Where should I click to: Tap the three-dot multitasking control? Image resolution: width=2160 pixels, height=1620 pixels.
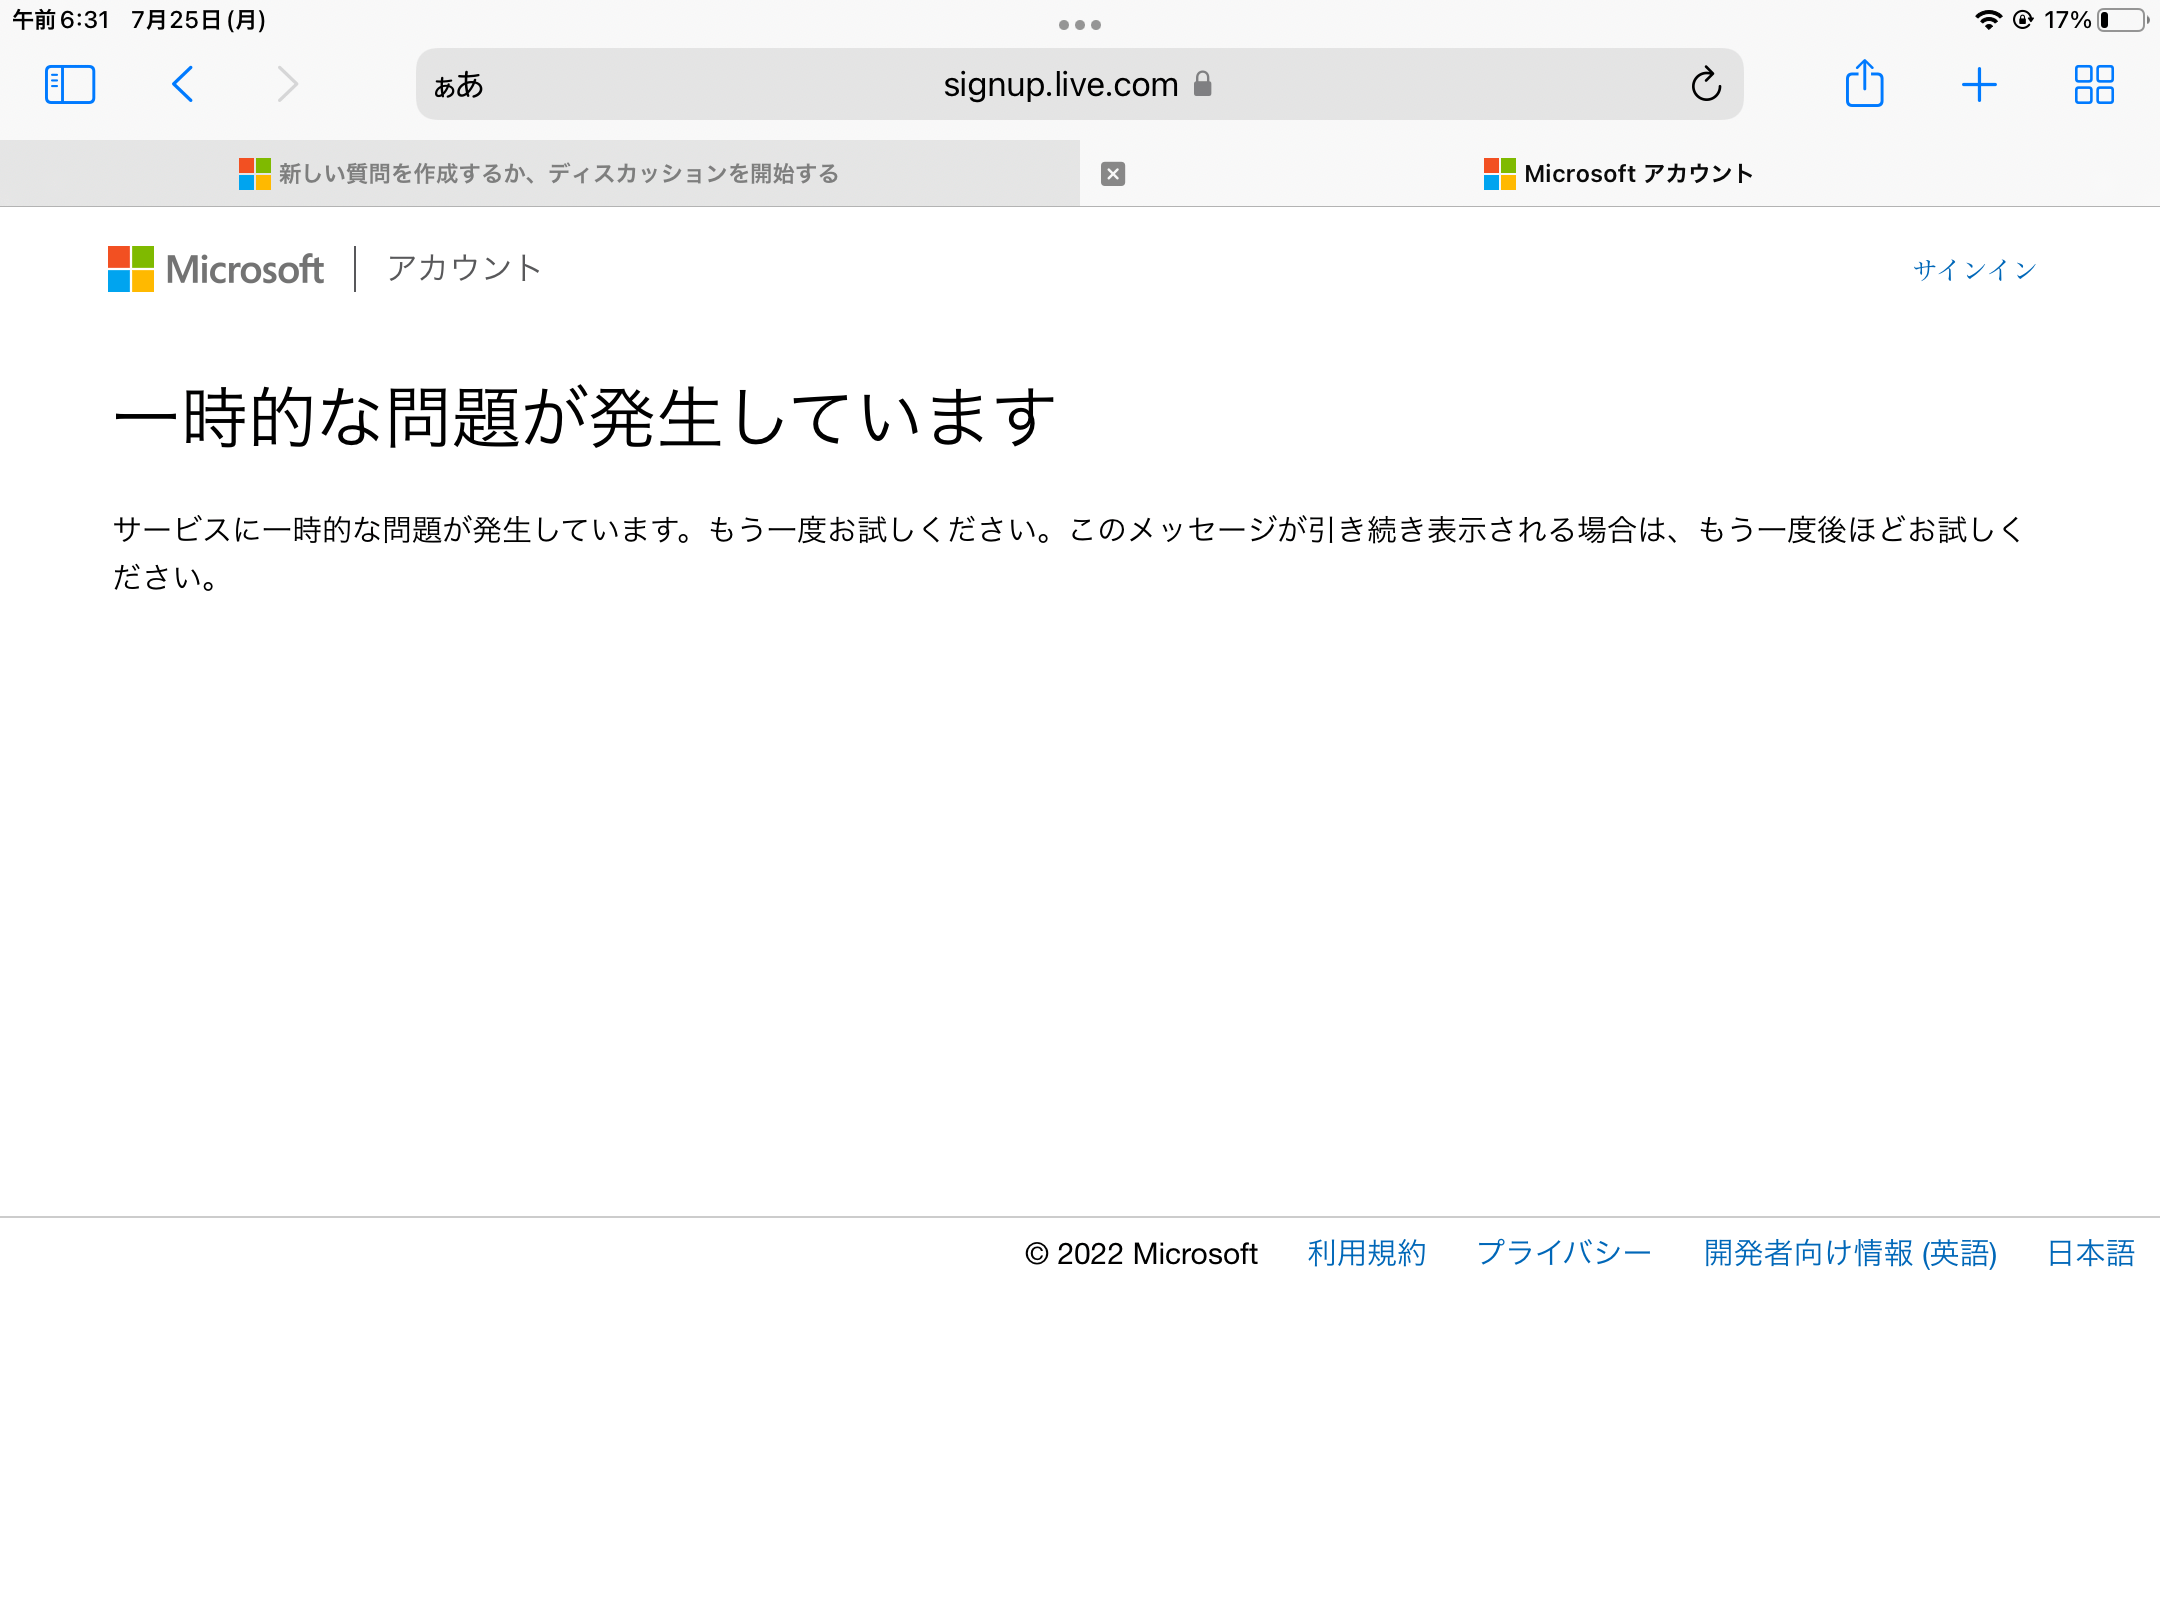pos(1080,25)
